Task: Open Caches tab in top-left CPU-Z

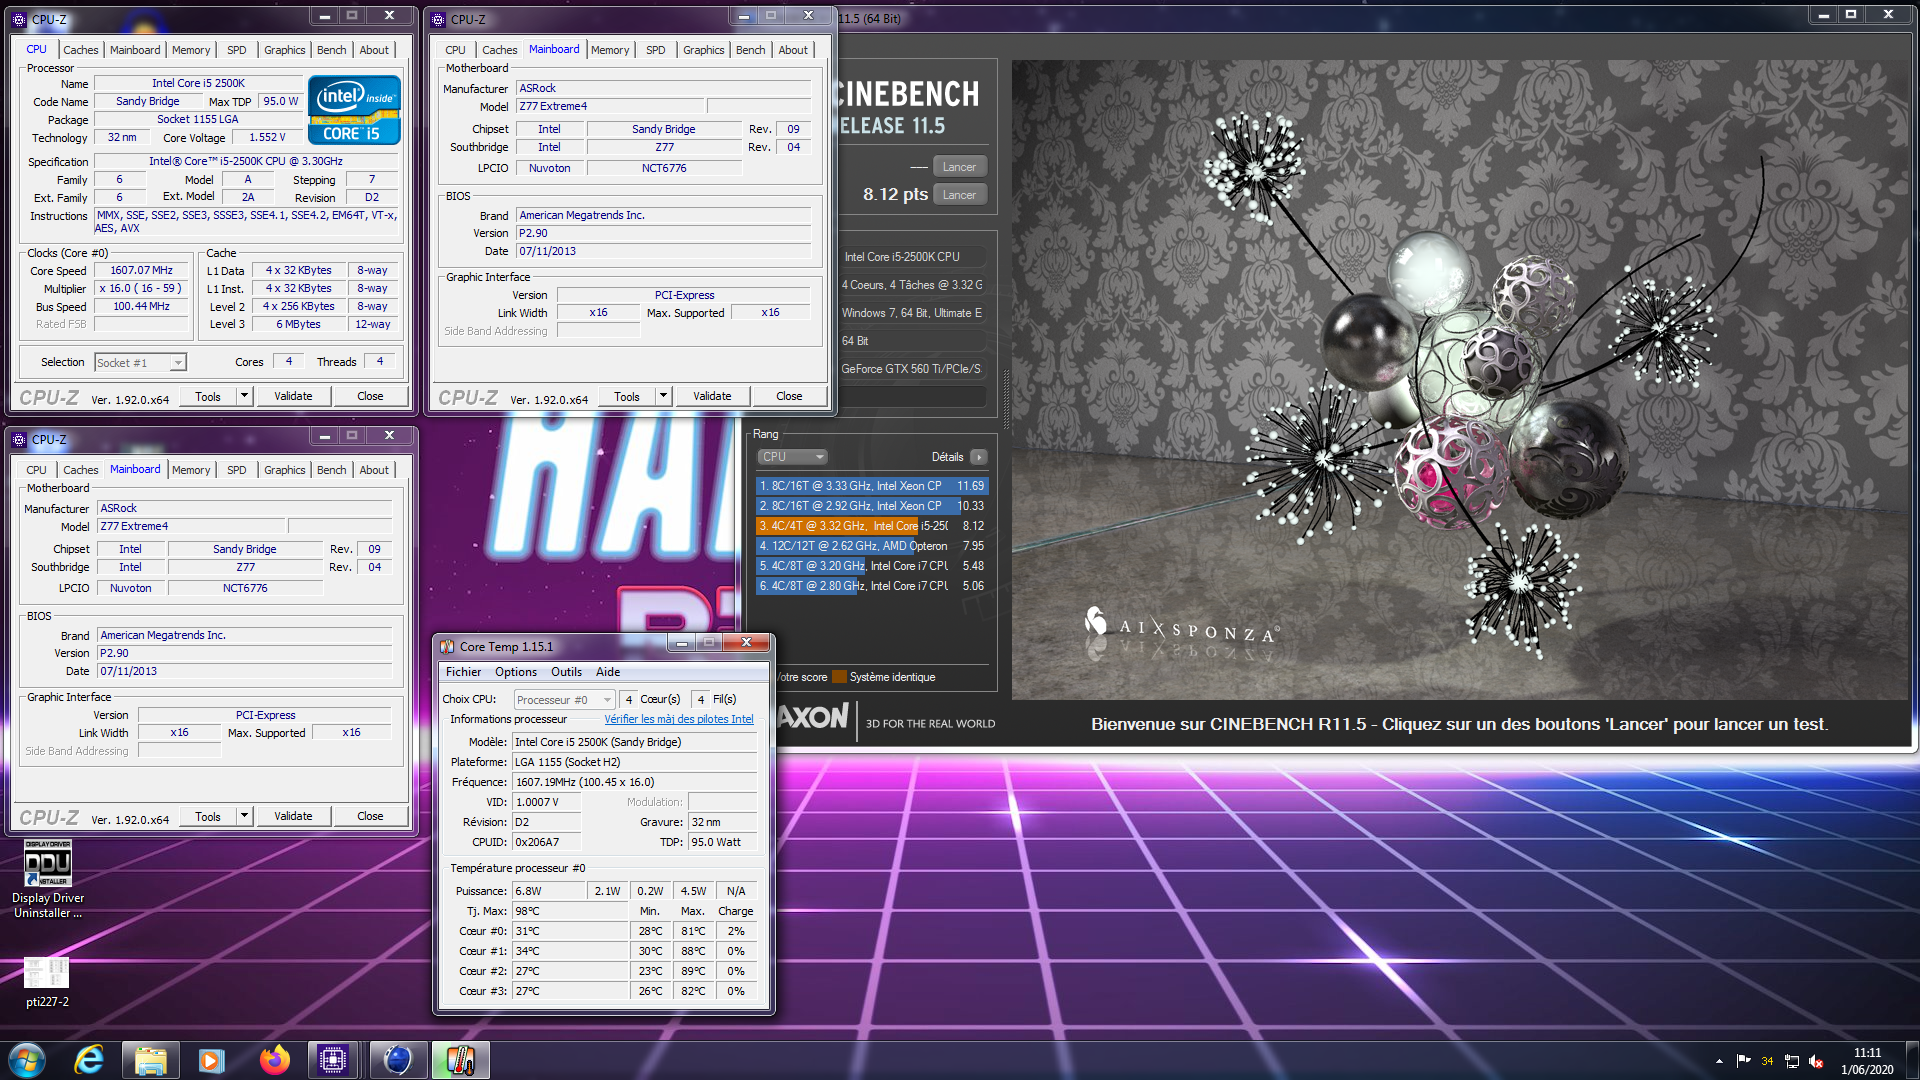Action: (x=81, y=50)
